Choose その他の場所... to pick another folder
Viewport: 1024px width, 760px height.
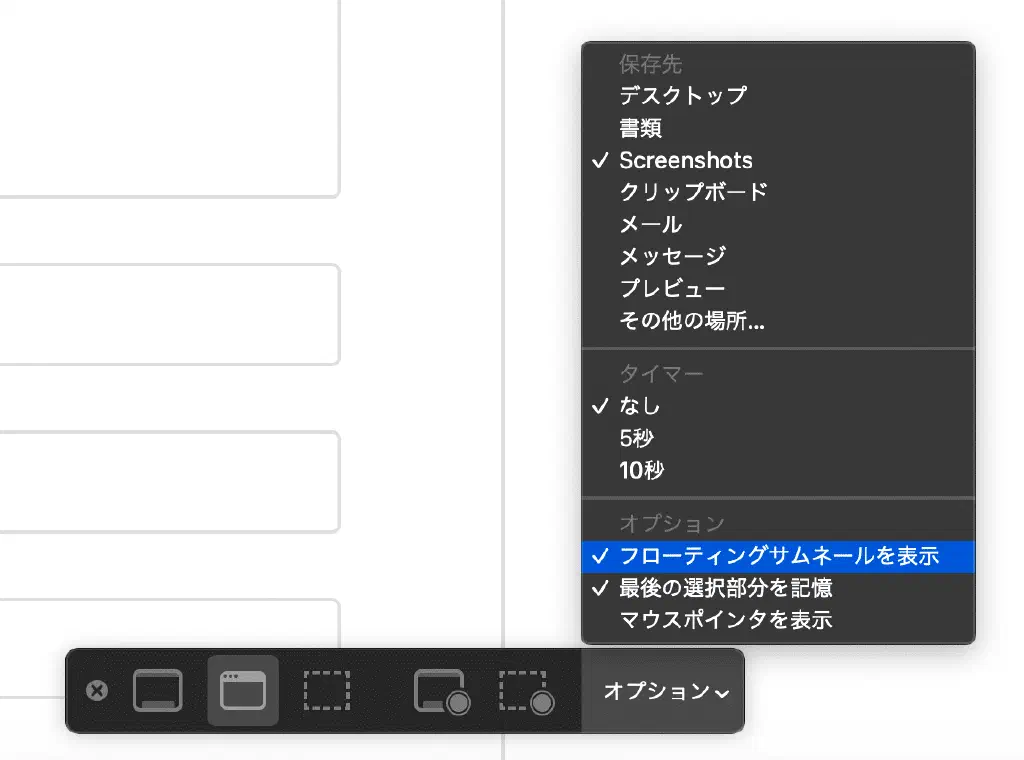pyautogui.click(x=692, y=321)
